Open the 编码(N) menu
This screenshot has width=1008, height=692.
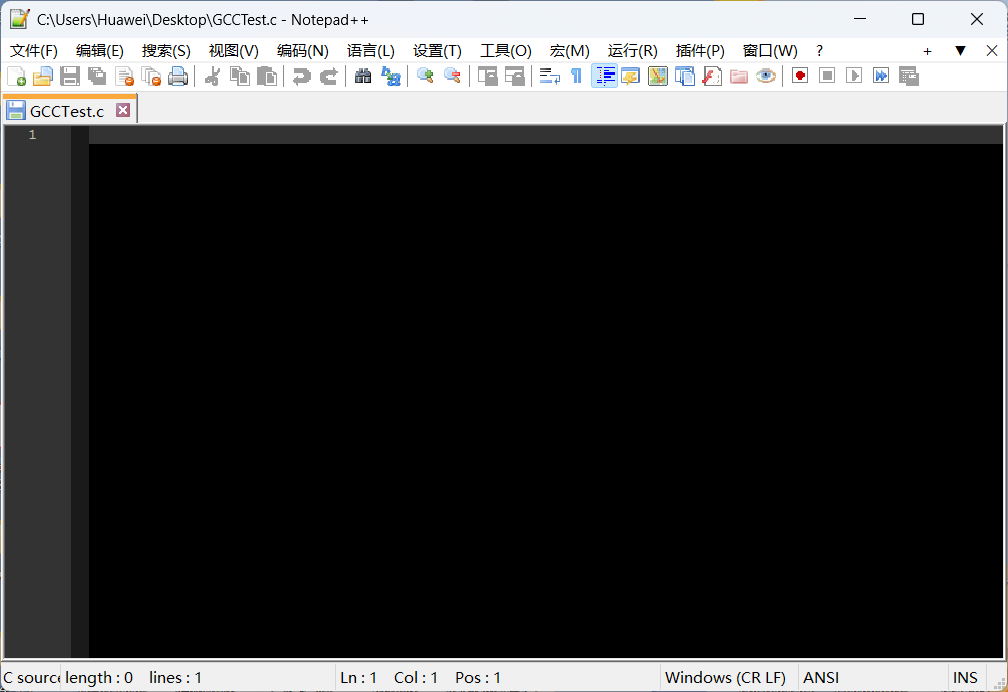(x=303, y=51)
